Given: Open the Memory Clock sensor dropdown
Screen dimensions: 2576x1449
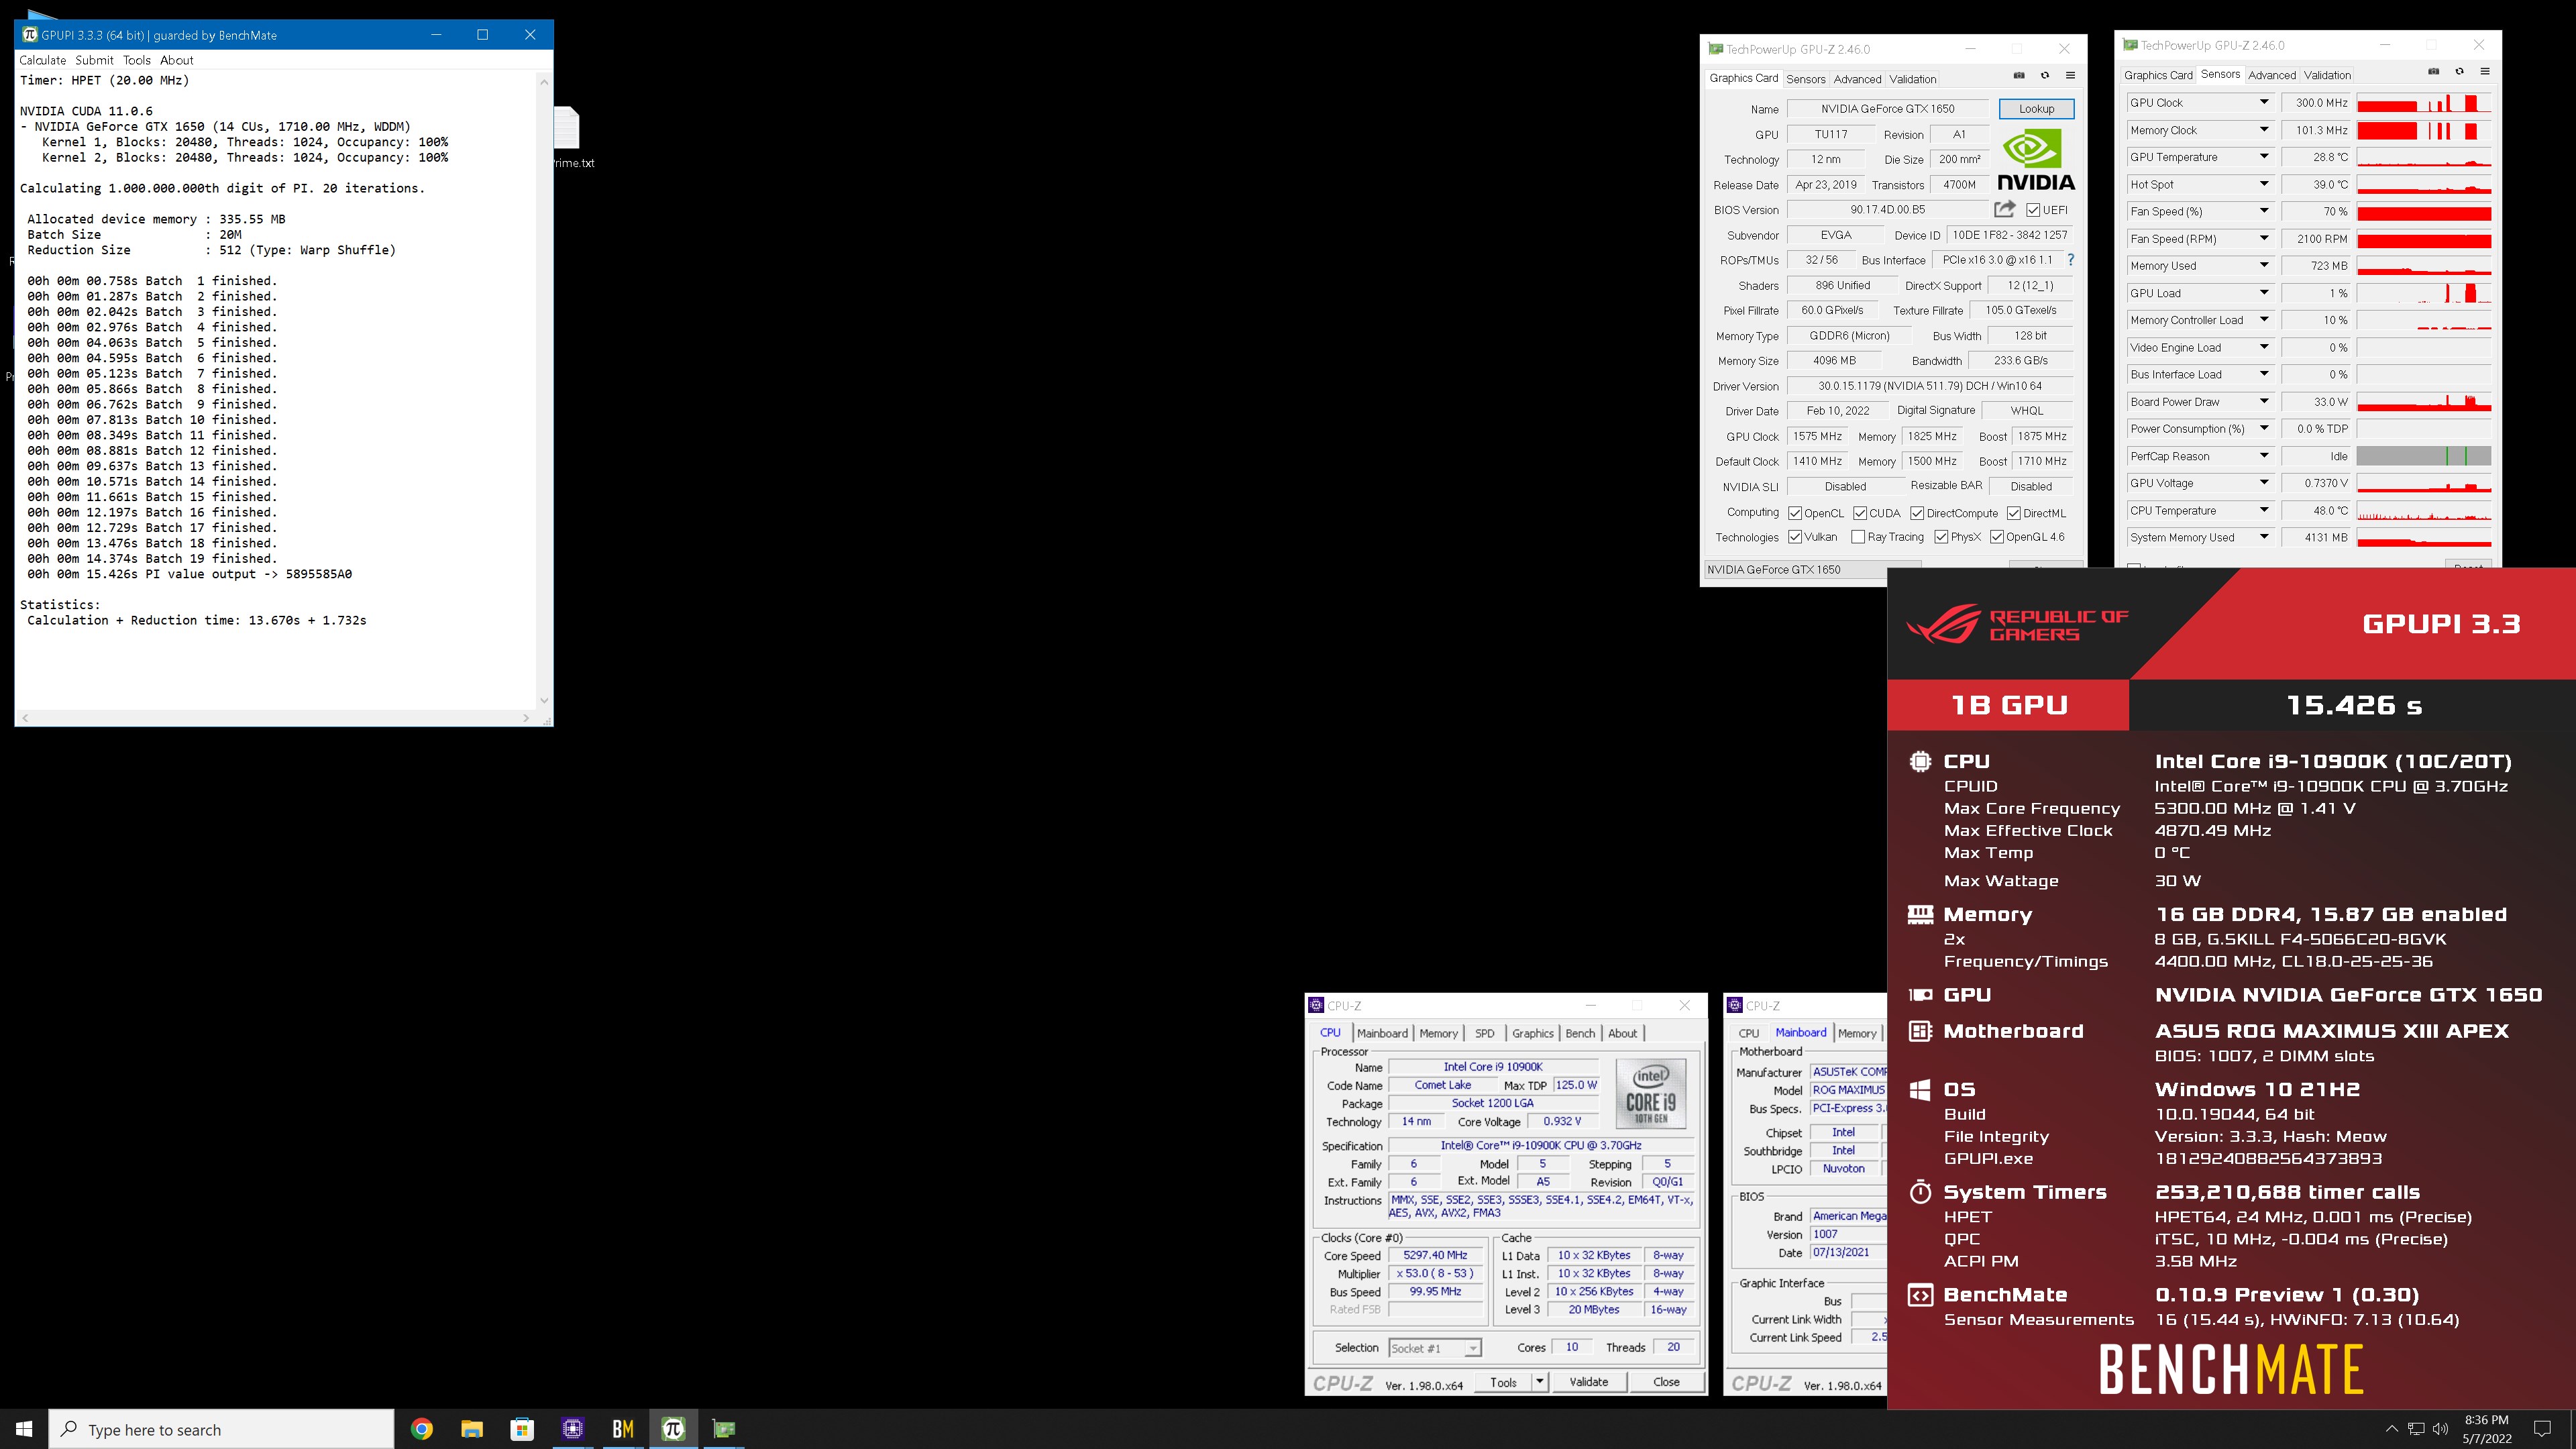Looking at the screenshot, I should tap(2264, 130).
